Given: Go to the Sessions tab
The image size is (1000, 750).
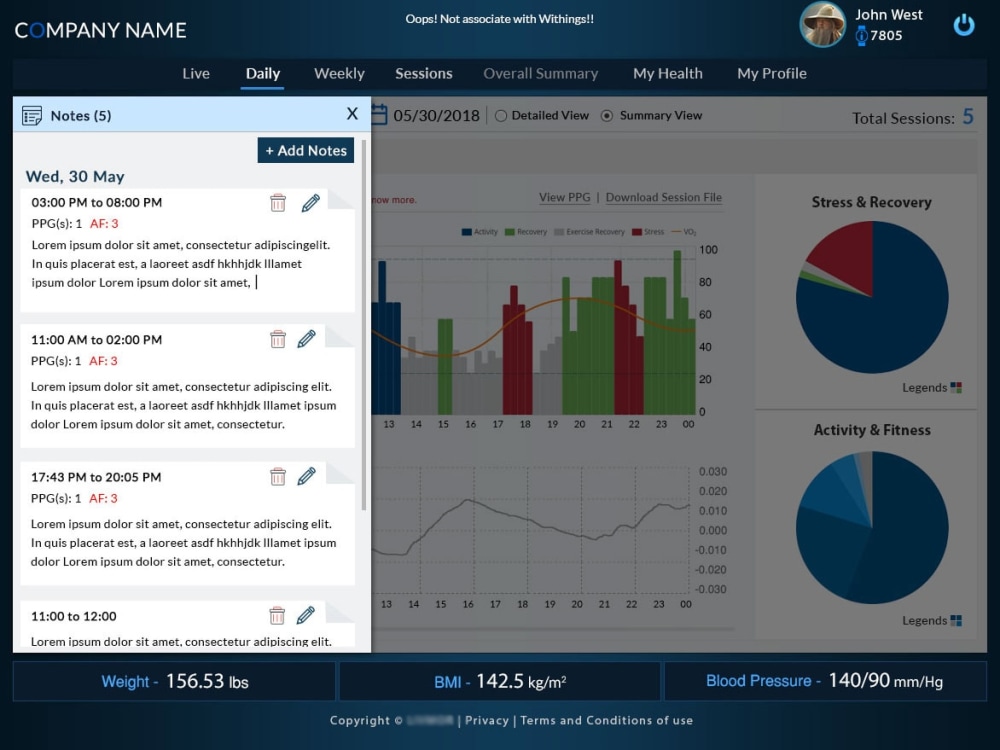Looking at the screenshot, I should click(423, 73).
